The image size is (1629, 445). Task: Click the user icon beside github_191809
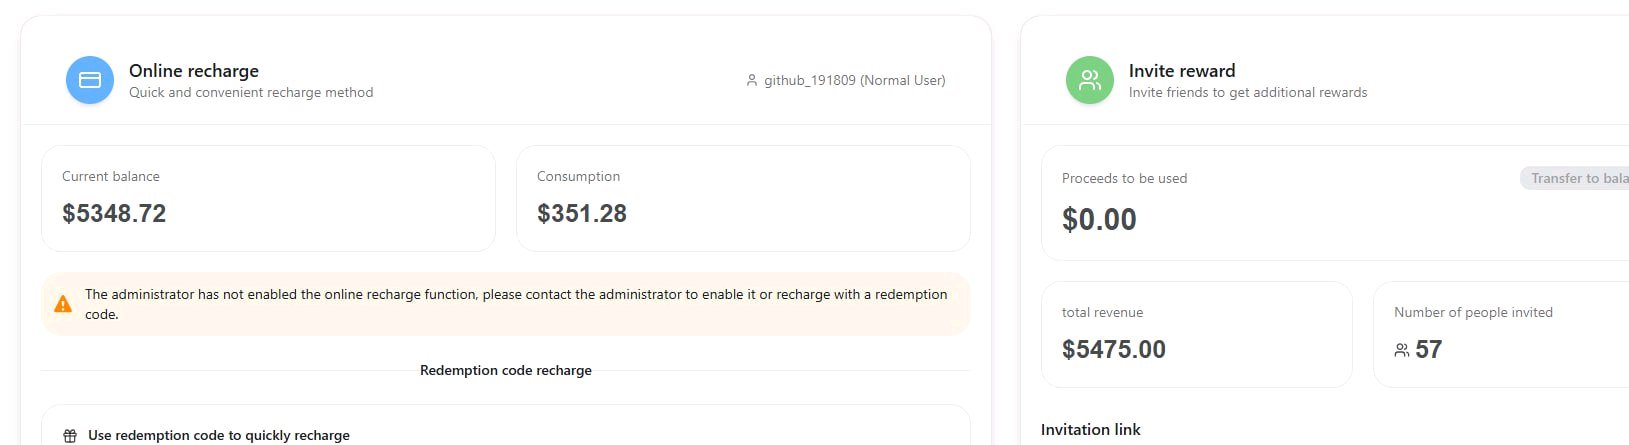point(752,80)
